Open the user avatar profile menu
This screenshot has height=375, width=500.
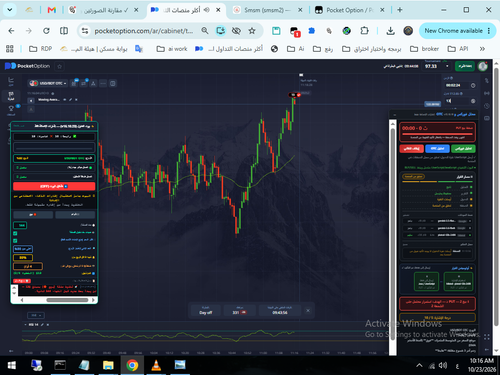point(482,66)
